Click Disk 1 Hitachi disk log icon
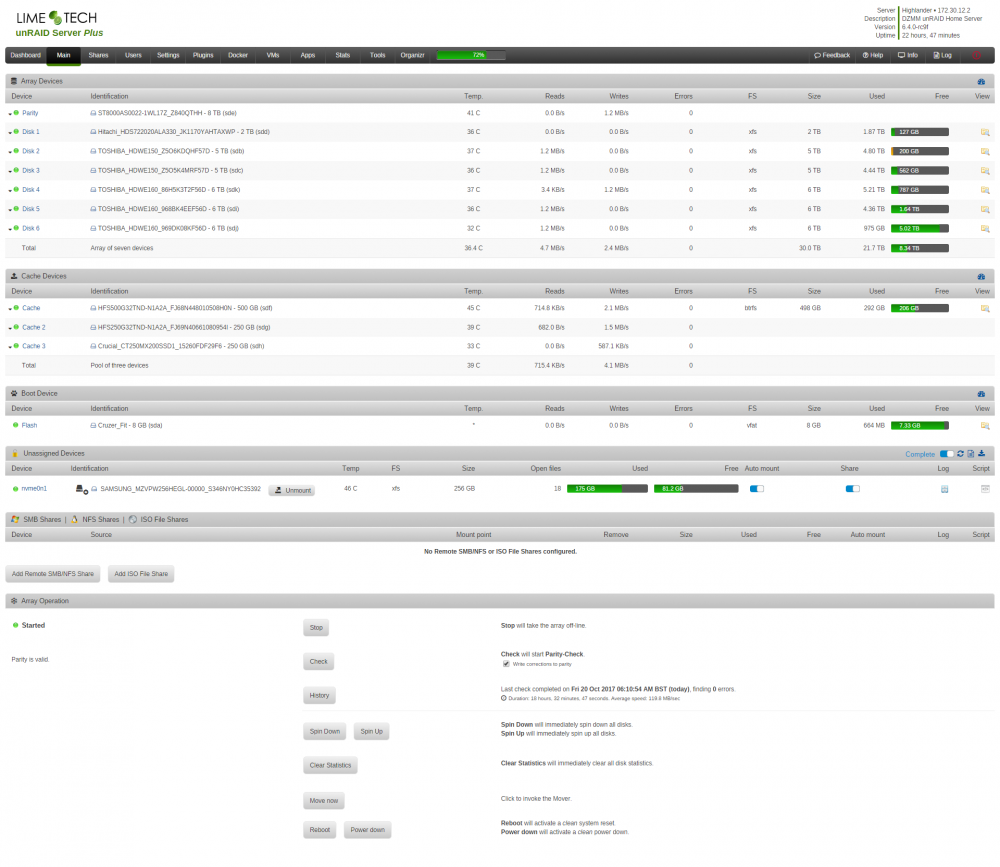Viewport: 1000px width, 867px height. [93, 132]
